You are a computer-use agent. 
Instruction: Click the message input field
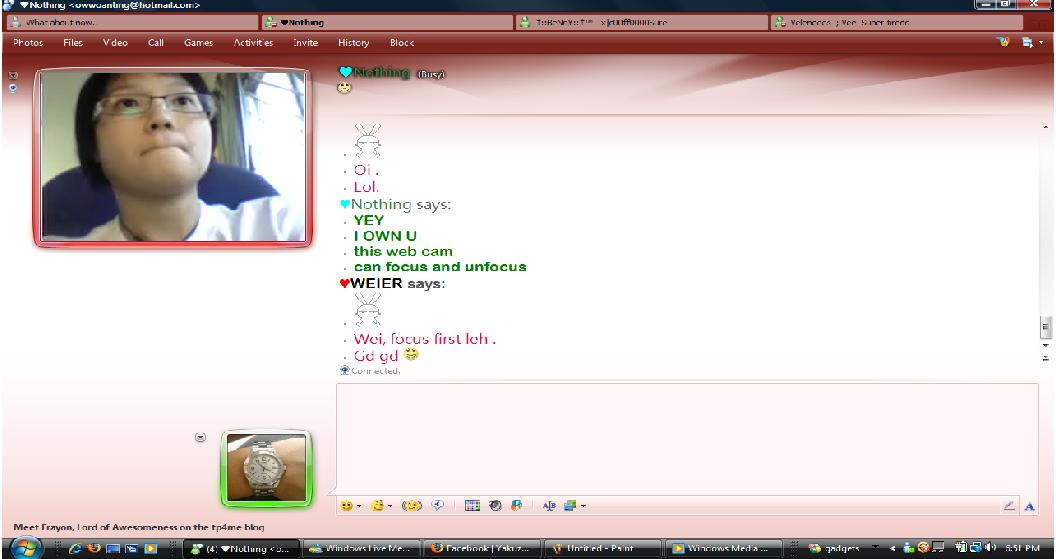[687, 439]
